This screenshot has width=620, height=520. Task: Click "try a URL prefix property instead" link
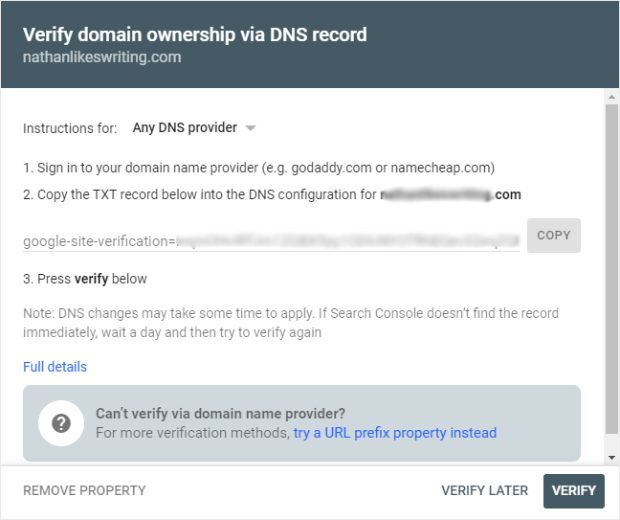coord(395,433)
